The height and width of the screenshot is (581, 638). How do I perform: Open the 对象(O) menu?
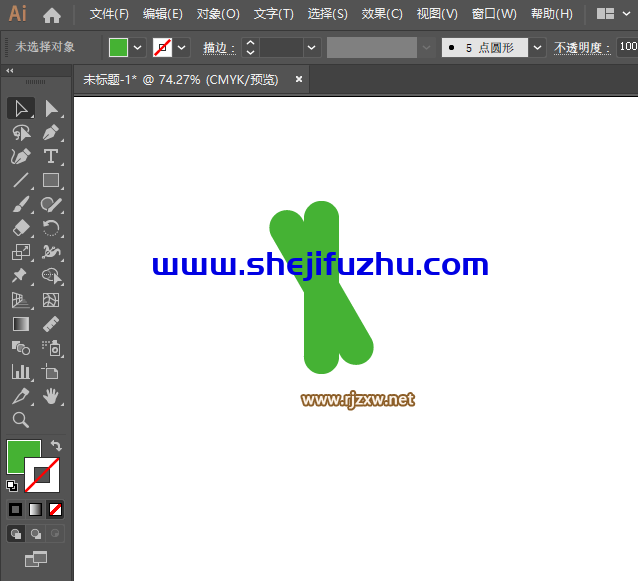pyautogui.click(x=218, y=14)
